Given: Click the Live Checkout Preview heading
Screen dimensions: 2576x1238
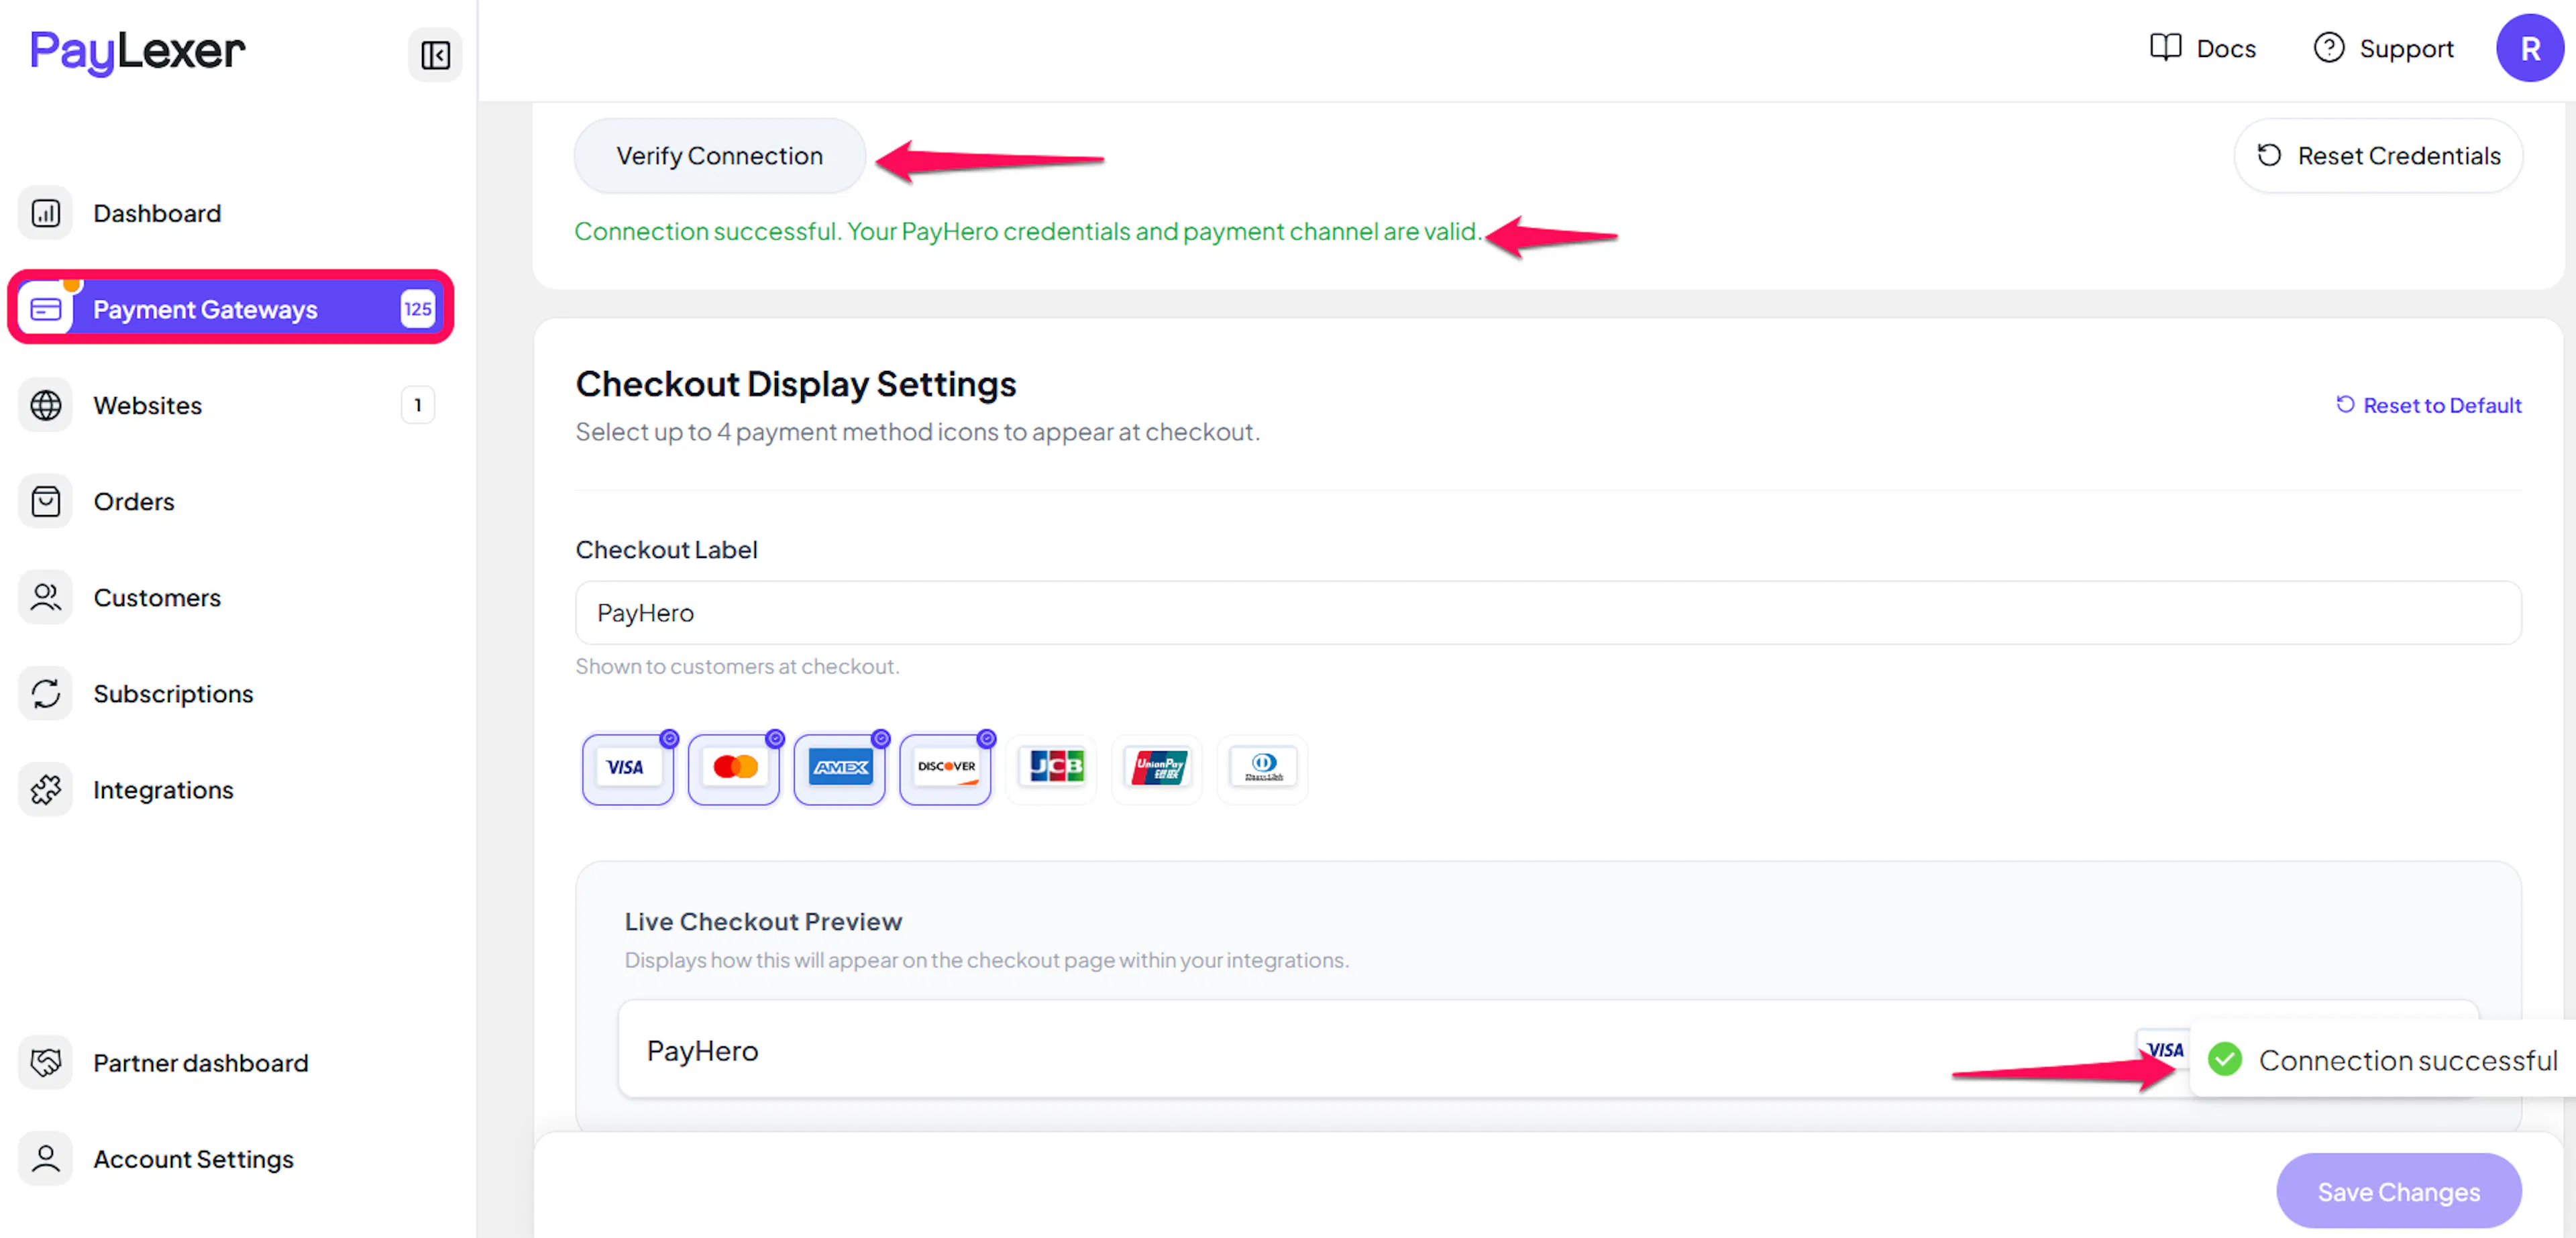Looking at the screenshot, I should [763, 921].
